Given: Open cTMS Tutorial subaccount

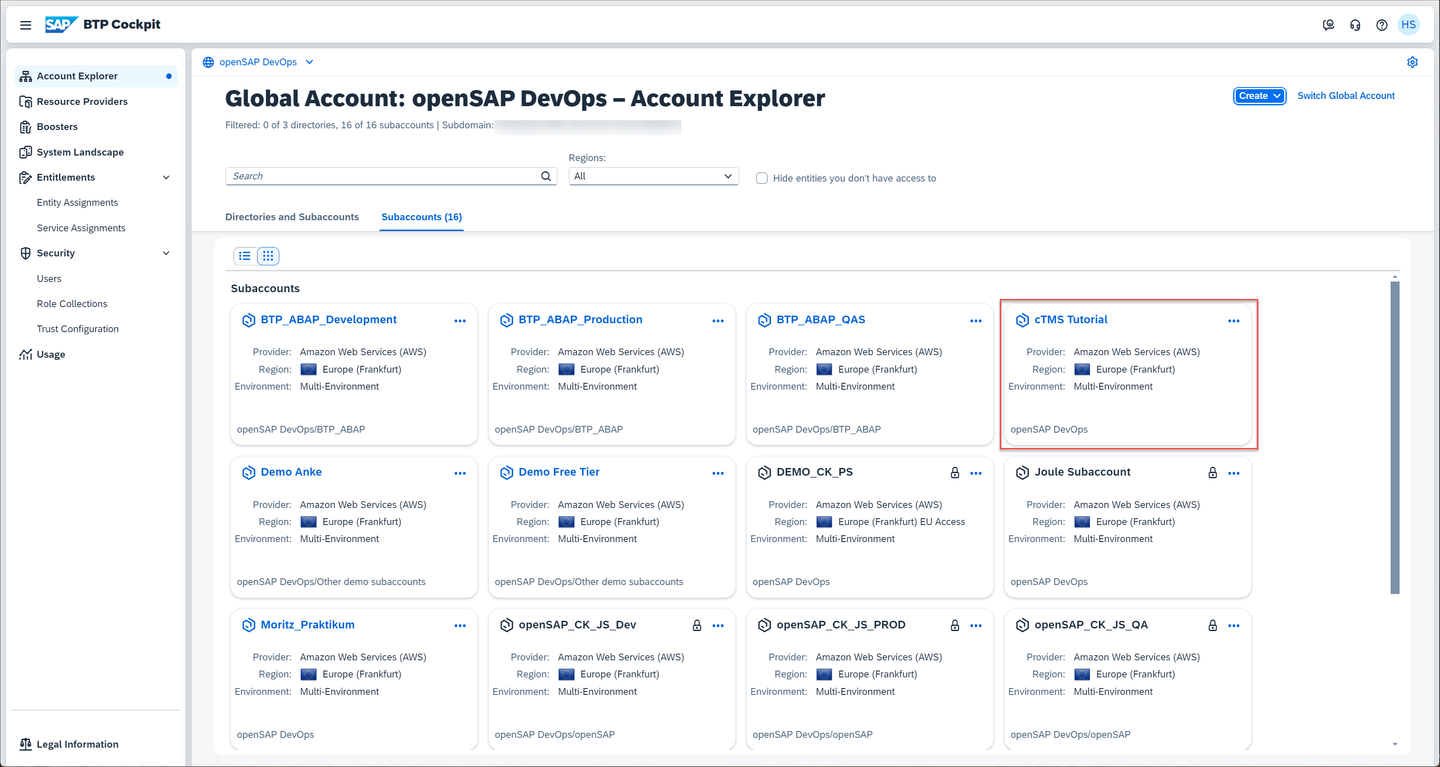Looking at the screenshot, I should pyautogui.click(x=1071, y=320).
